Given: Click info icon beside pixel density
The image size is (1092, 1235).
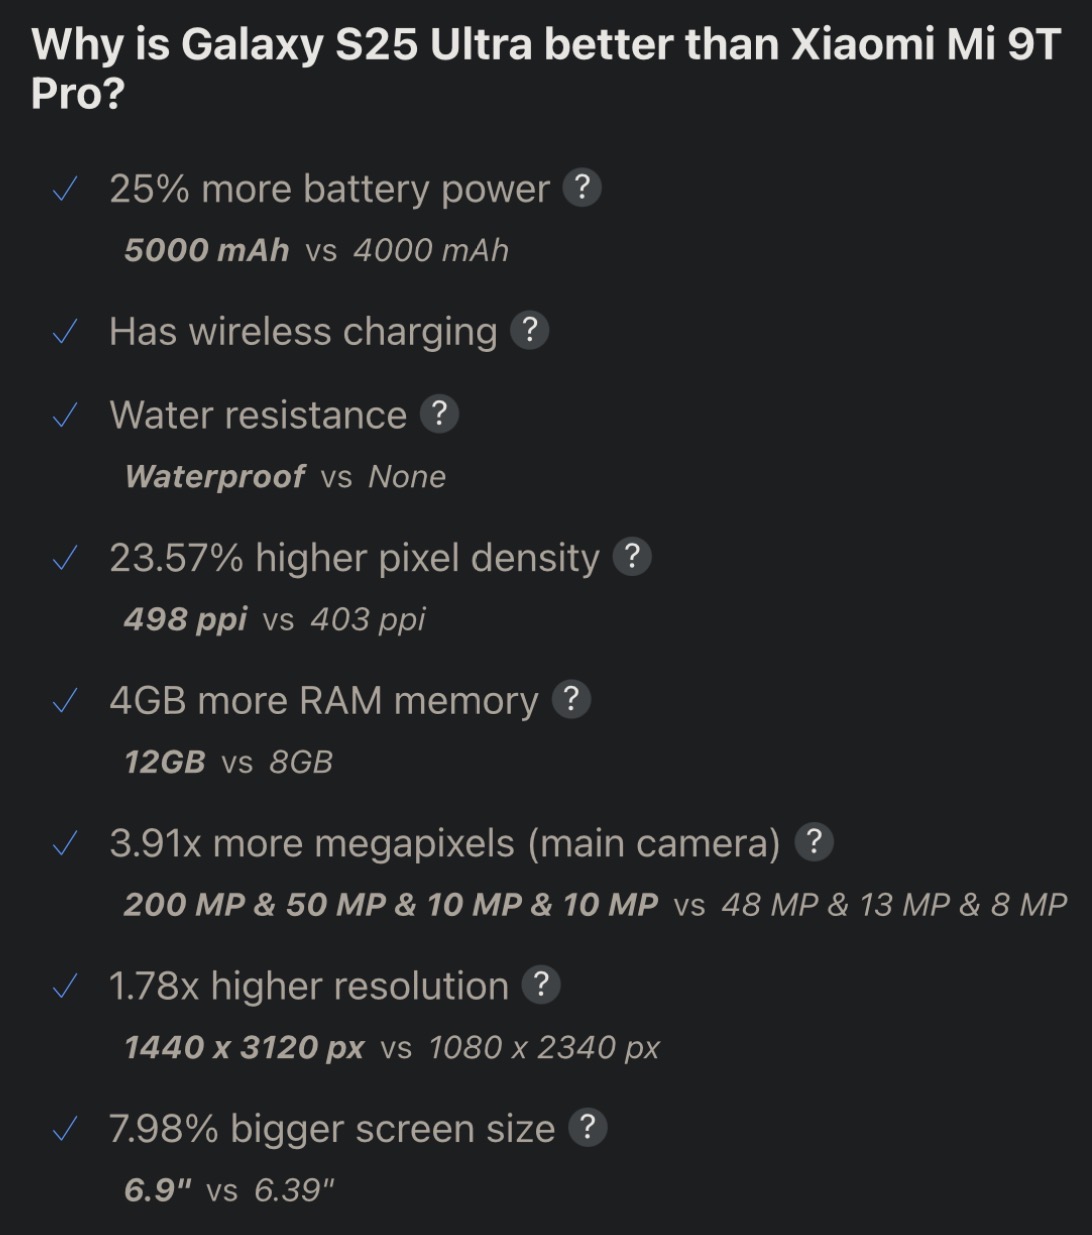Looking at the screenshot, I should 632,557.
